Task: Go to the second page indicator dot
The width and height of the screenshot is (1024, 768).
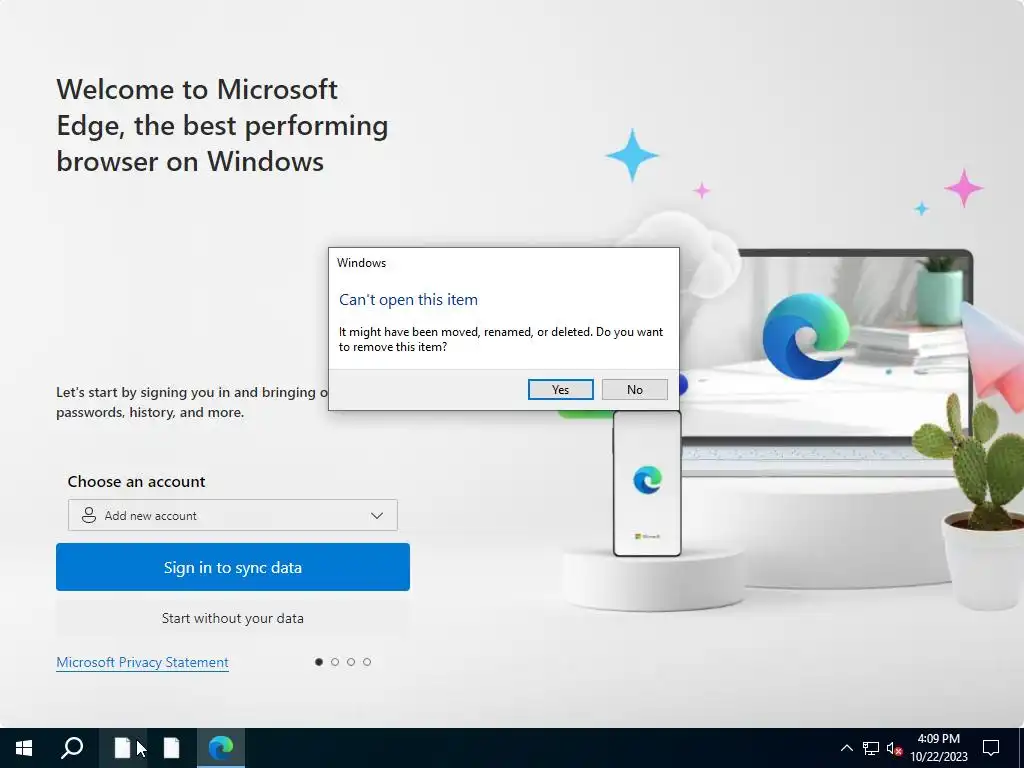Action: tap(335, 662)
